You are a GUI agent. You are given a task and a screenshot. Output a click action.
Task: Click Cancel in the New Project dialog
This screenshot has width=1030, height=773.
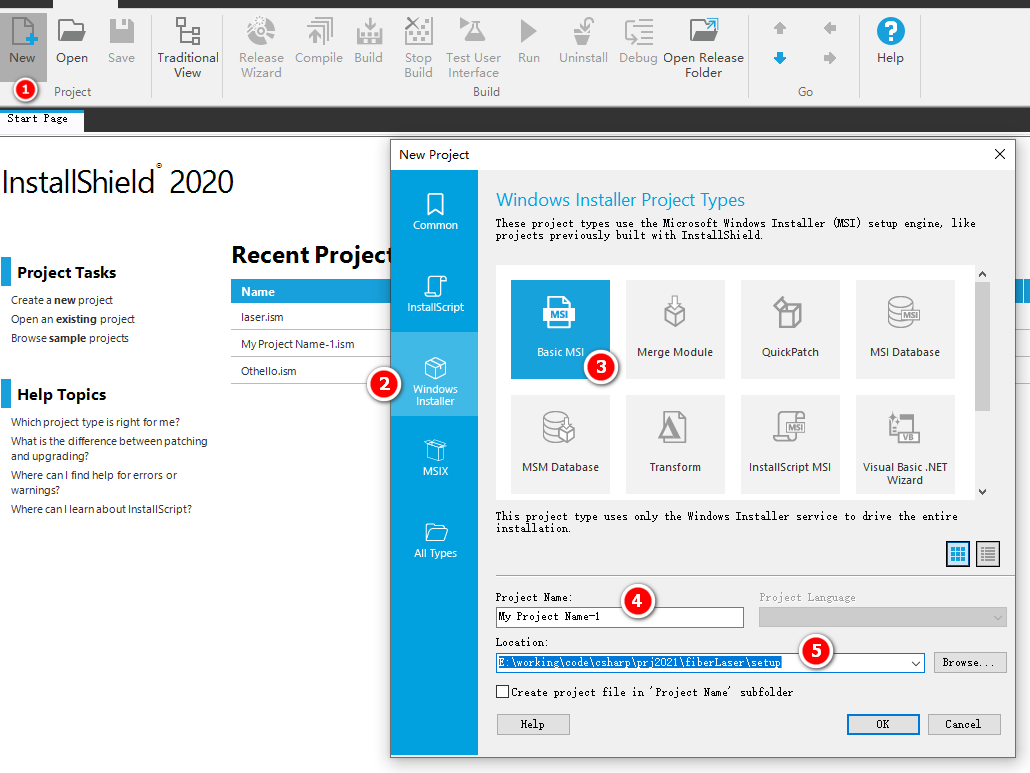coord(964,724)
